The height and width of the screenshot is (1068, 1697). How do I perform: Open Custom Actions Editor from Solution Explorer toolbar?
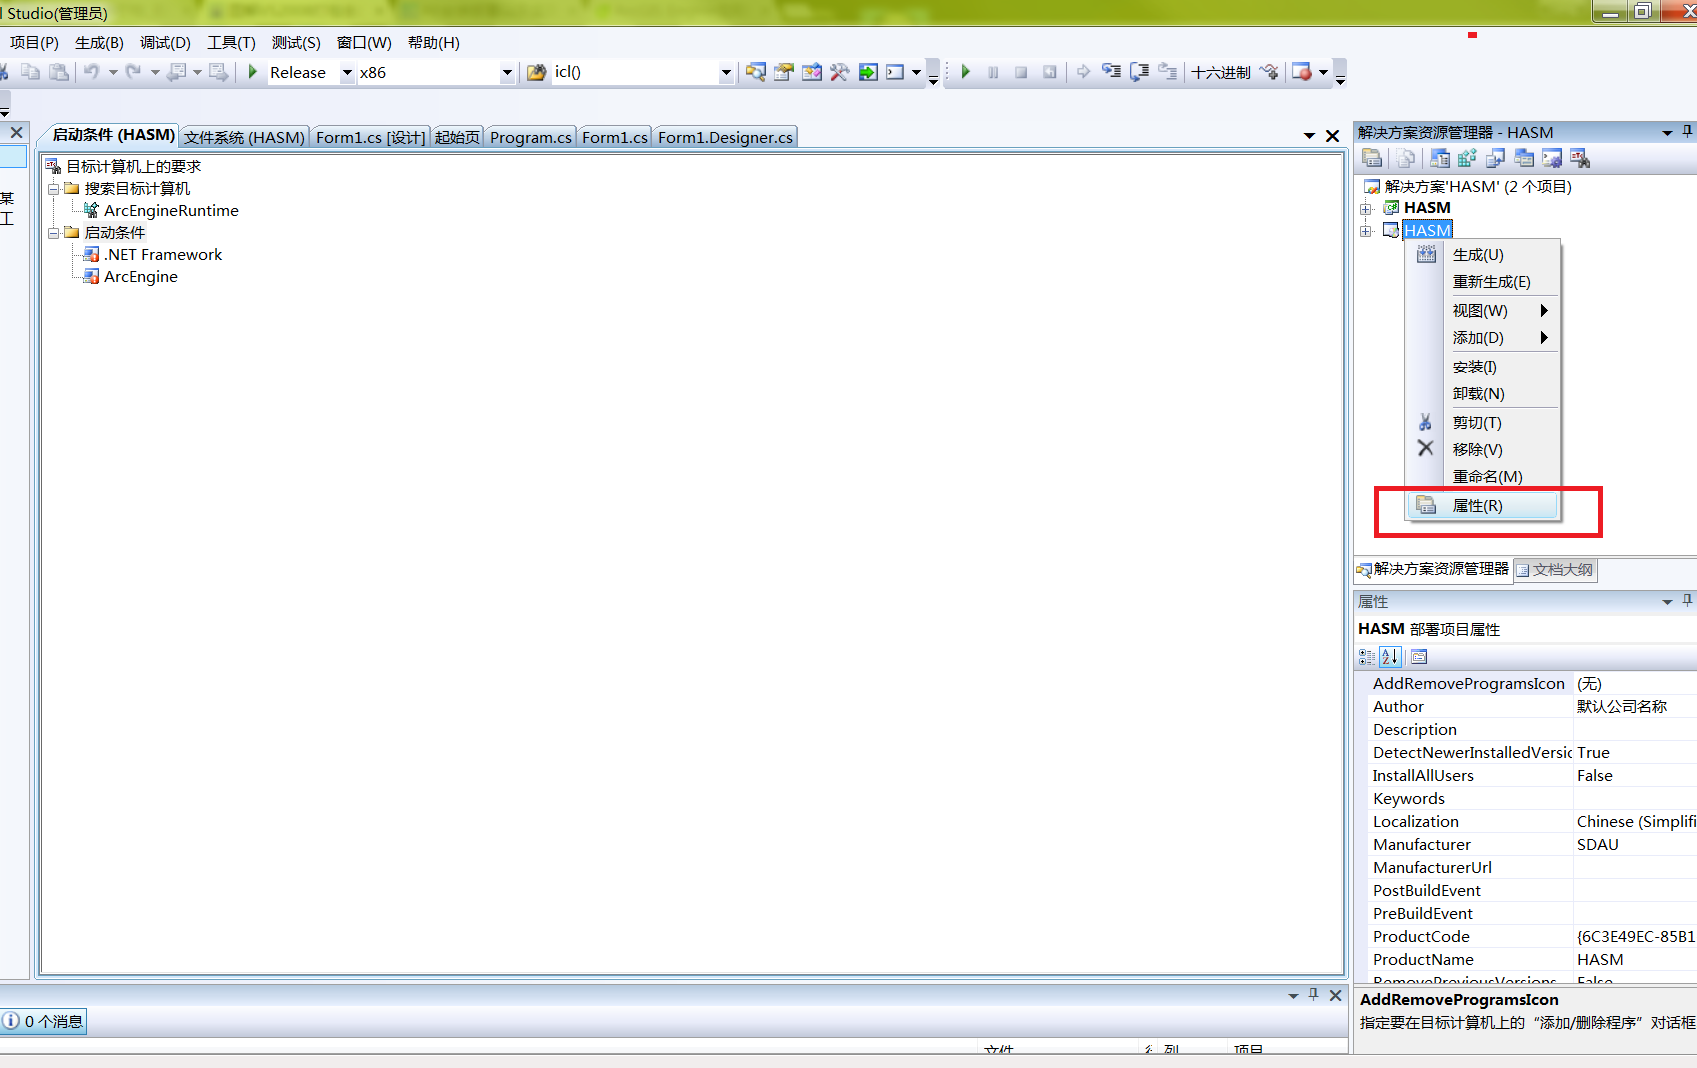tap(1551, 158)
